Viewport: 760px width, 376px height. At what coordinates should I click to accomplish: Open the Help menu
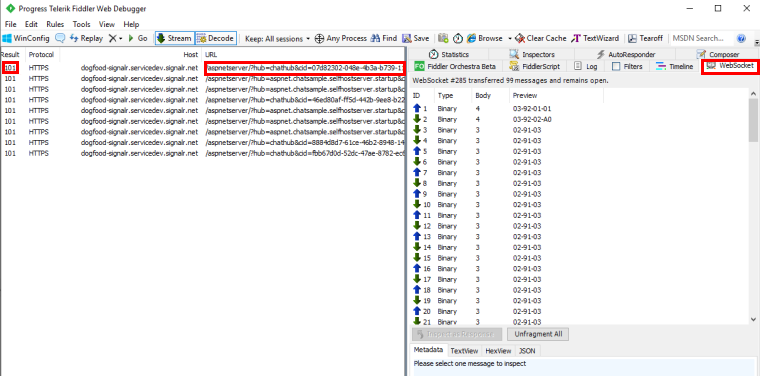point(131,24)
